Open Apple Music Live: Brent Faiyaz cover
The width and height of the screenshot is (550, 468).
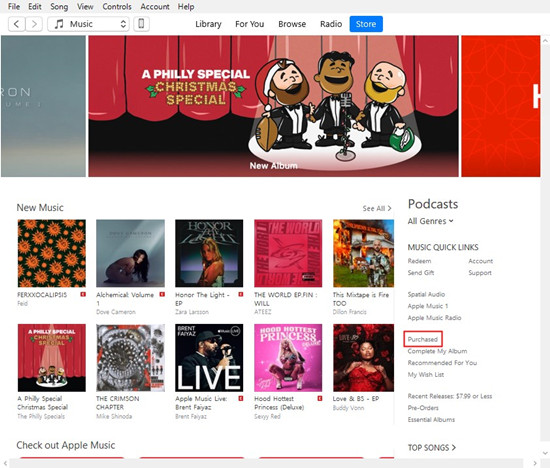(209, 357)
